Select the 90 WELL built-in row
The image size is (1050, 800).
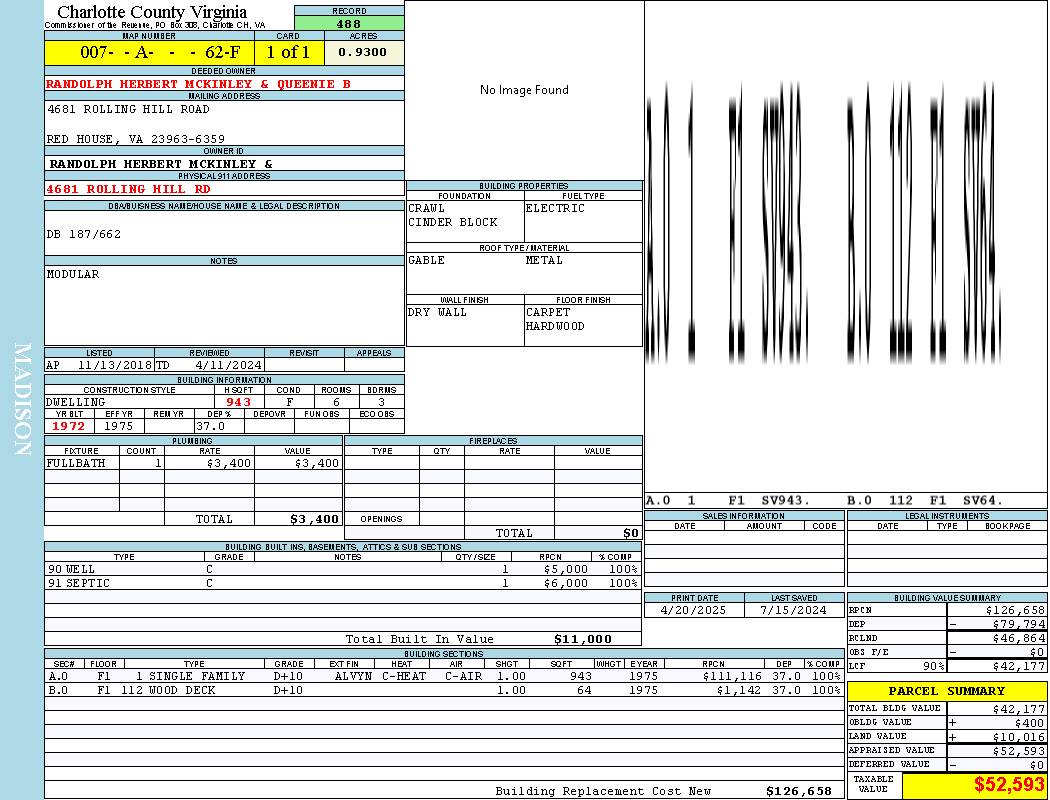coord(343,570)
